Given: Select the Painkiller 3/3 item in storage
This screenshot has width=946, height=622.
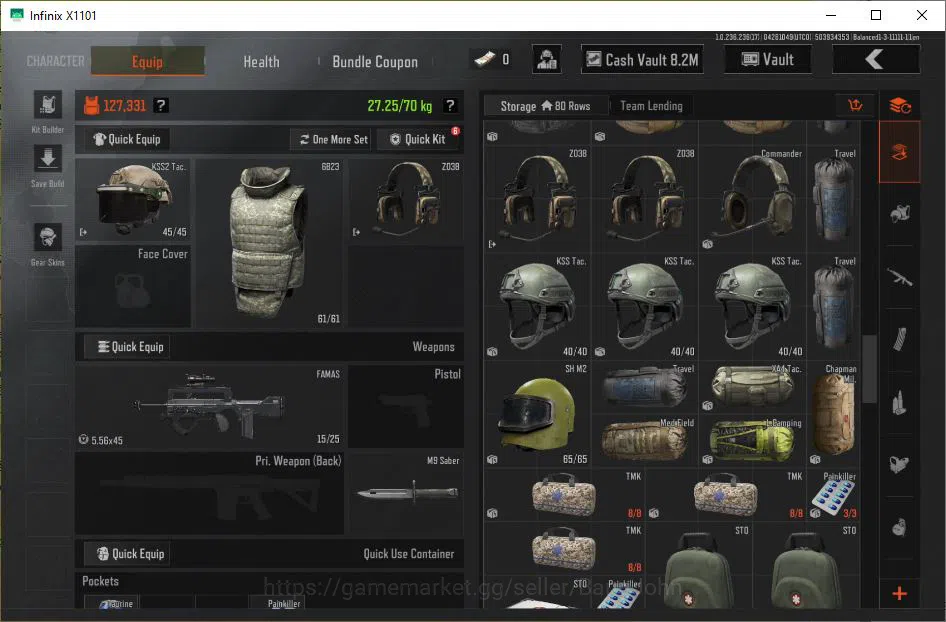Looking at the screenshot, I should [x=833, y=495].
